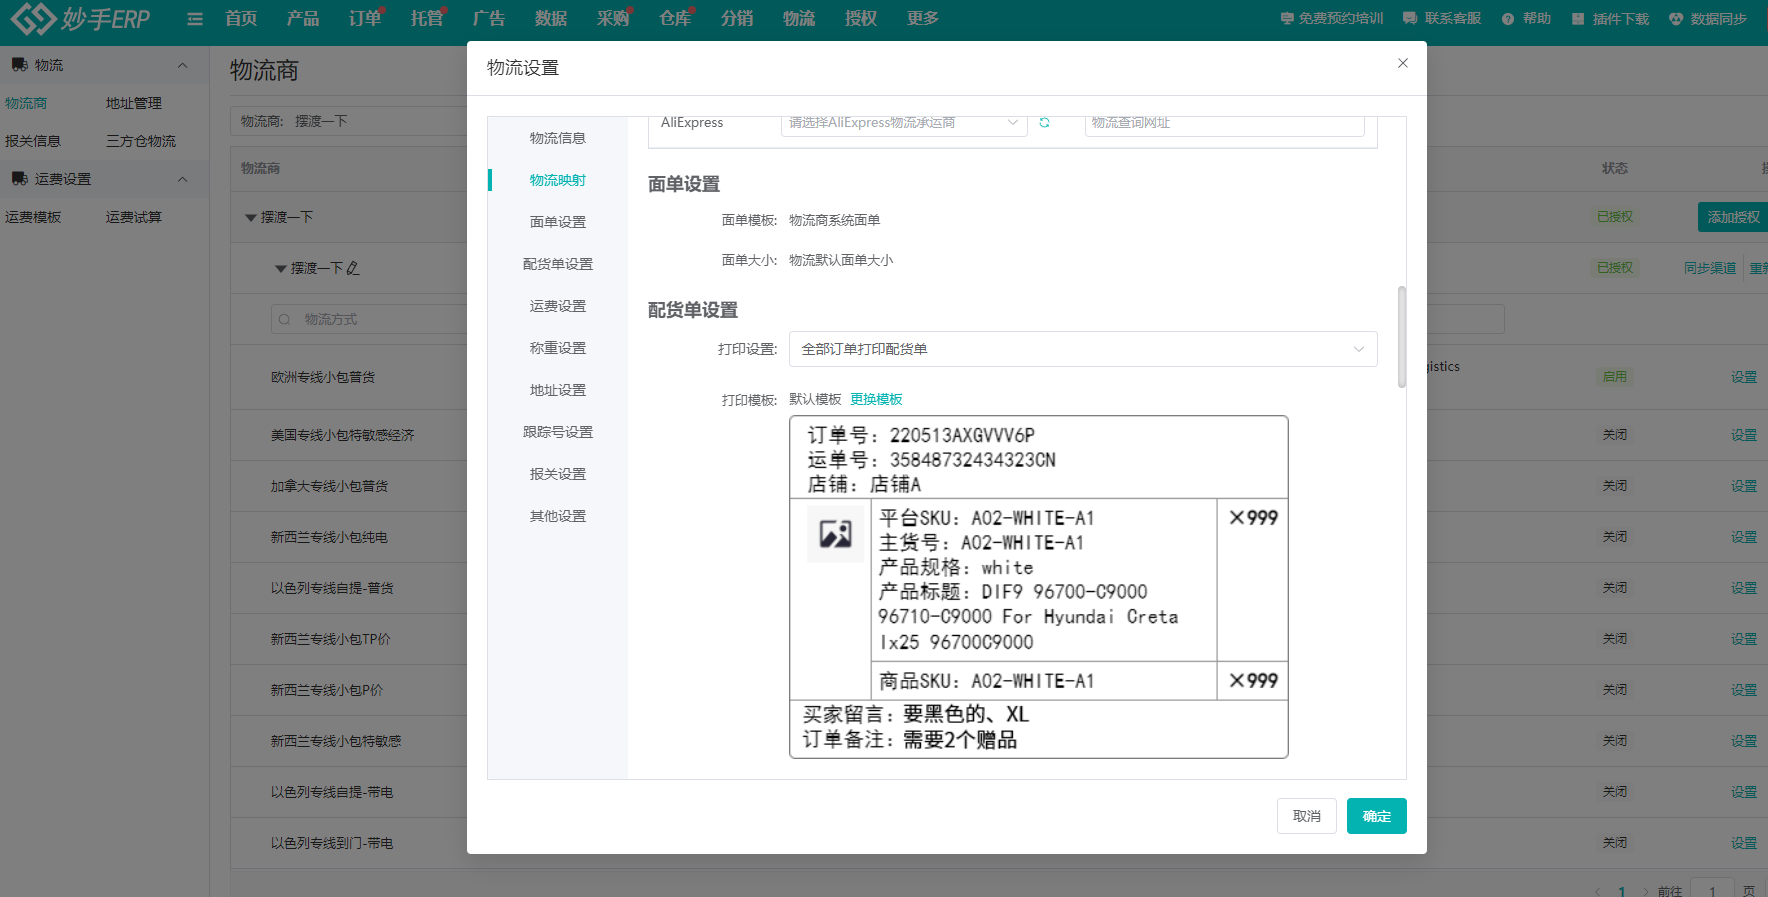Open AliExpress logistics carrier dropdown
Screen dimensions: 1768x897
click(x=903, y=123)
